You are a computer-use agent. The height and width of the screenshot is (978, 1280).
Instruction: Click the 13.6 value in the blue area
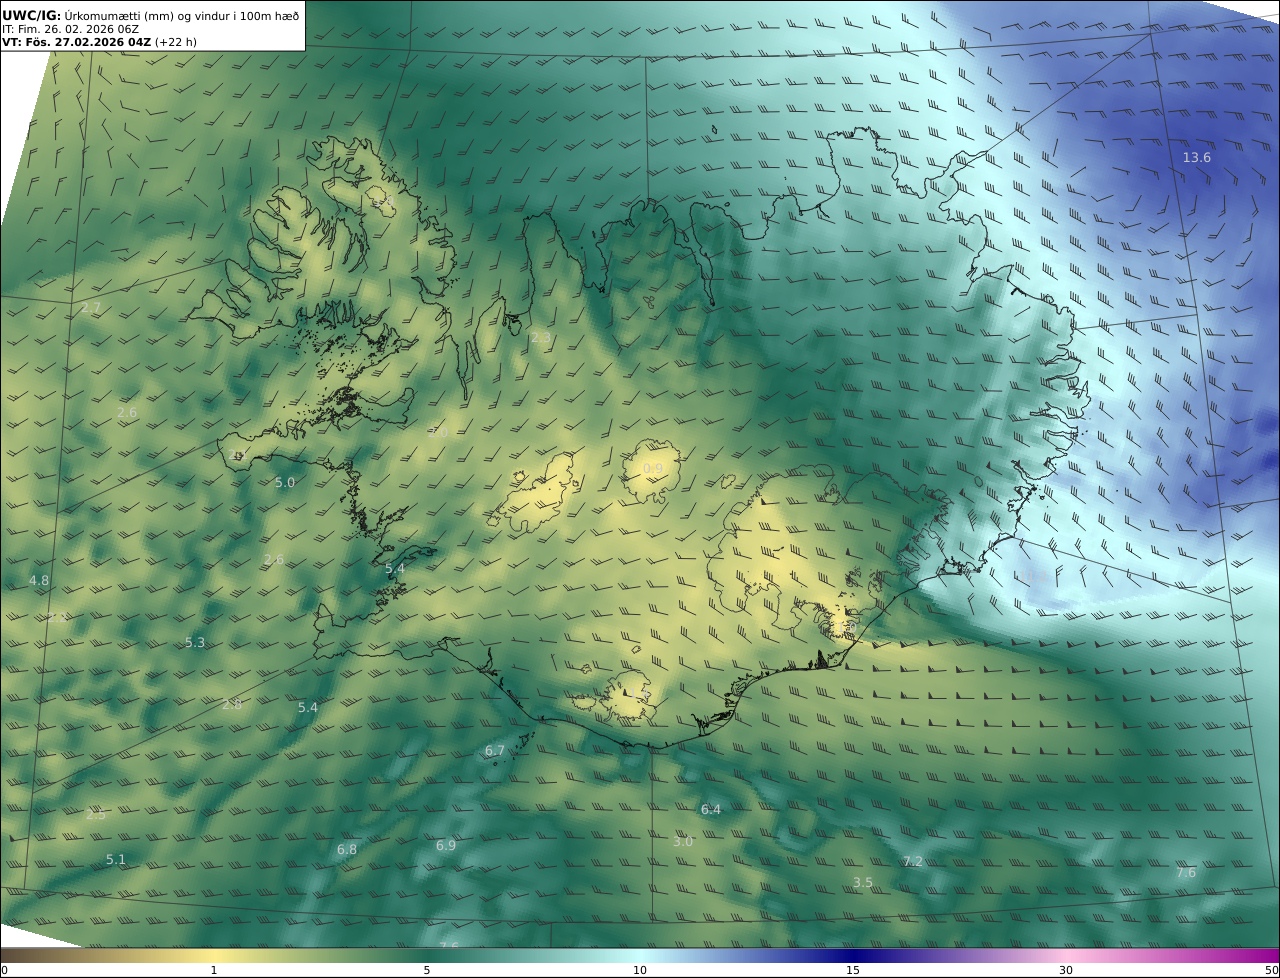point(1197,157)
